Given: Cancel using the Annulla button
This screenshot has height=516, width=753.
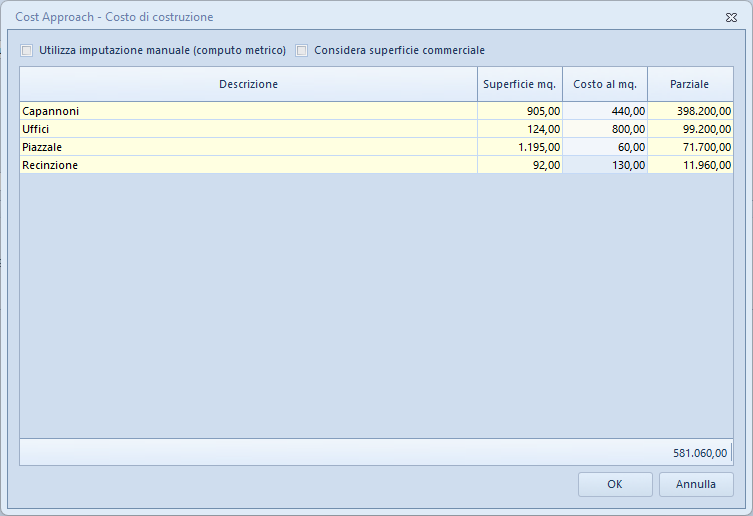Looking at the screenshot, I should tap(696, 484).
